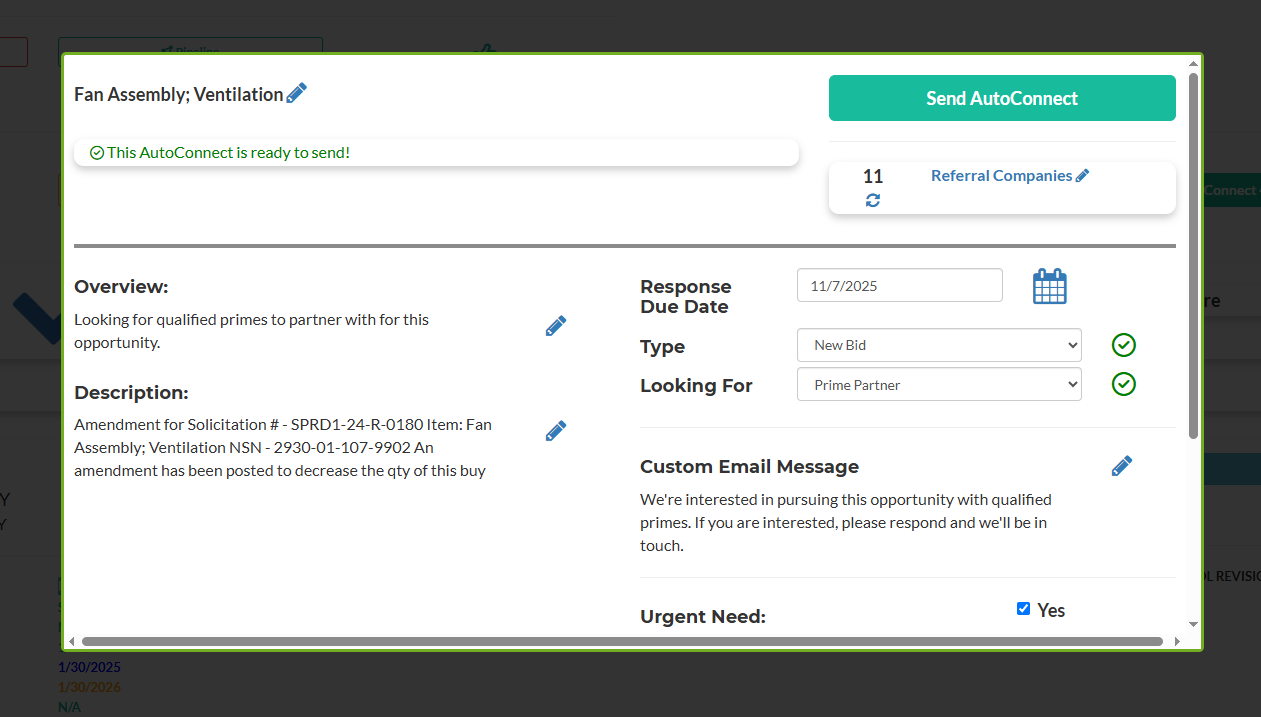Screen dimensions: 1261x717
Task: Click the scroll up arrow of dialog
Action: 1193,63
